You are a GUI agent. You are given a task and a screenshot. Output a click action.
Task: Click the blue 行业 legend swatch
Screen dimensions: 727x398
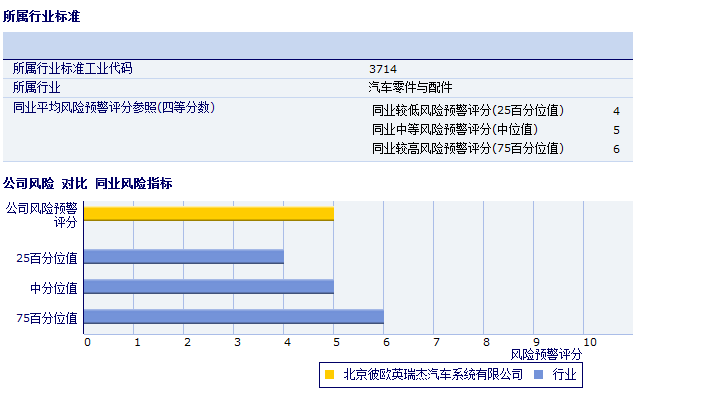click(538, 374)
